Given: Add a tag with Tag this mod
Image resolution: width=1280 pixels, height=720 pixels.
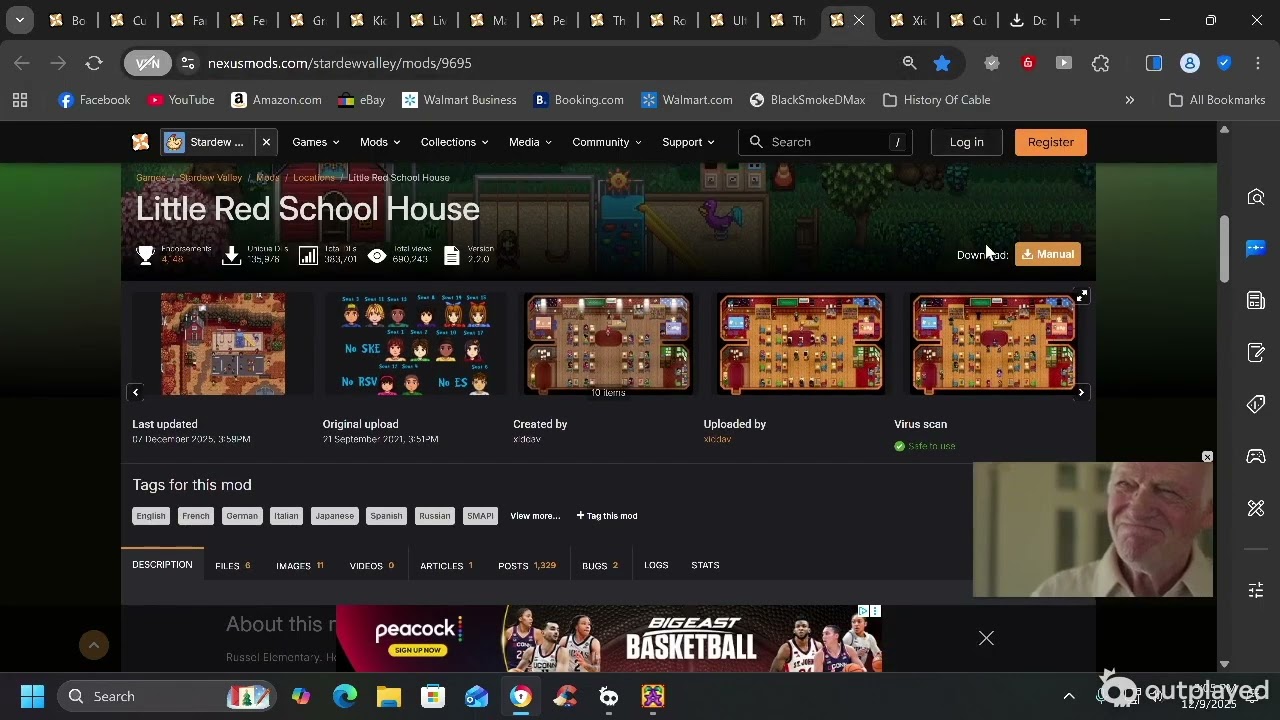Looking at the screenshot, I should (607, 516).
